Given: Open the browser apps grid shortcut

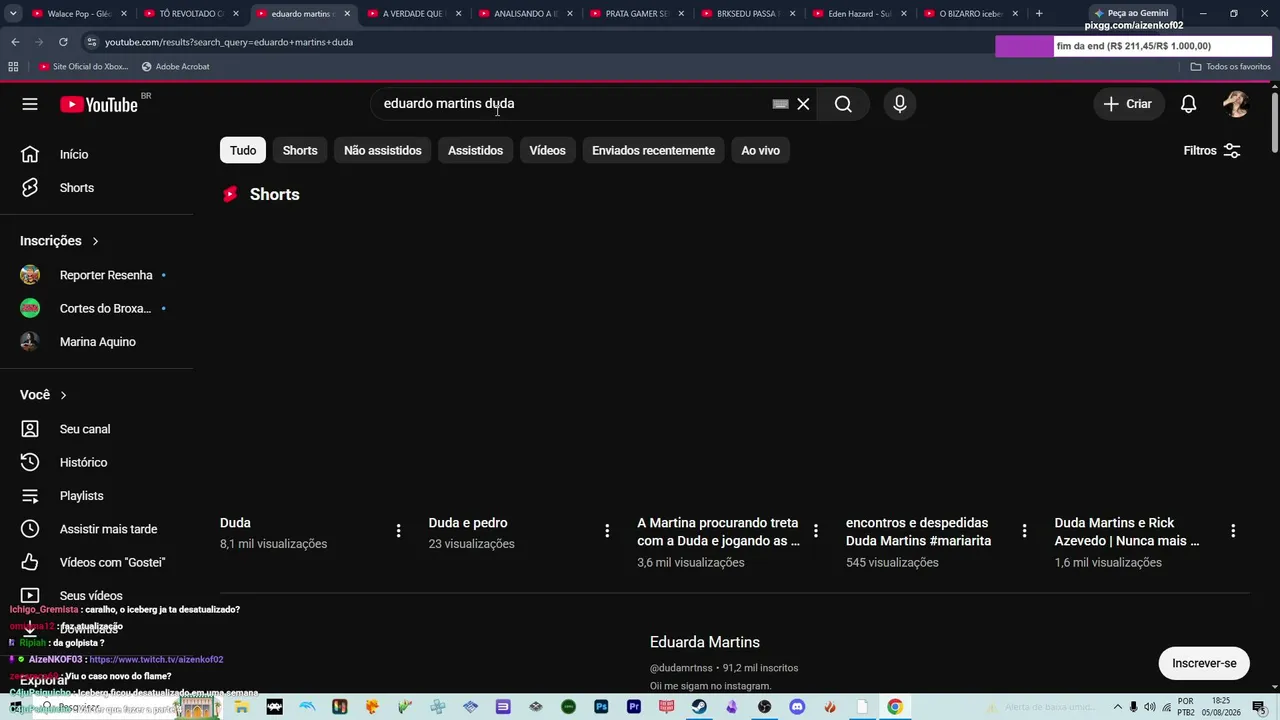Looking at the screenshot, I should point(13,67).
